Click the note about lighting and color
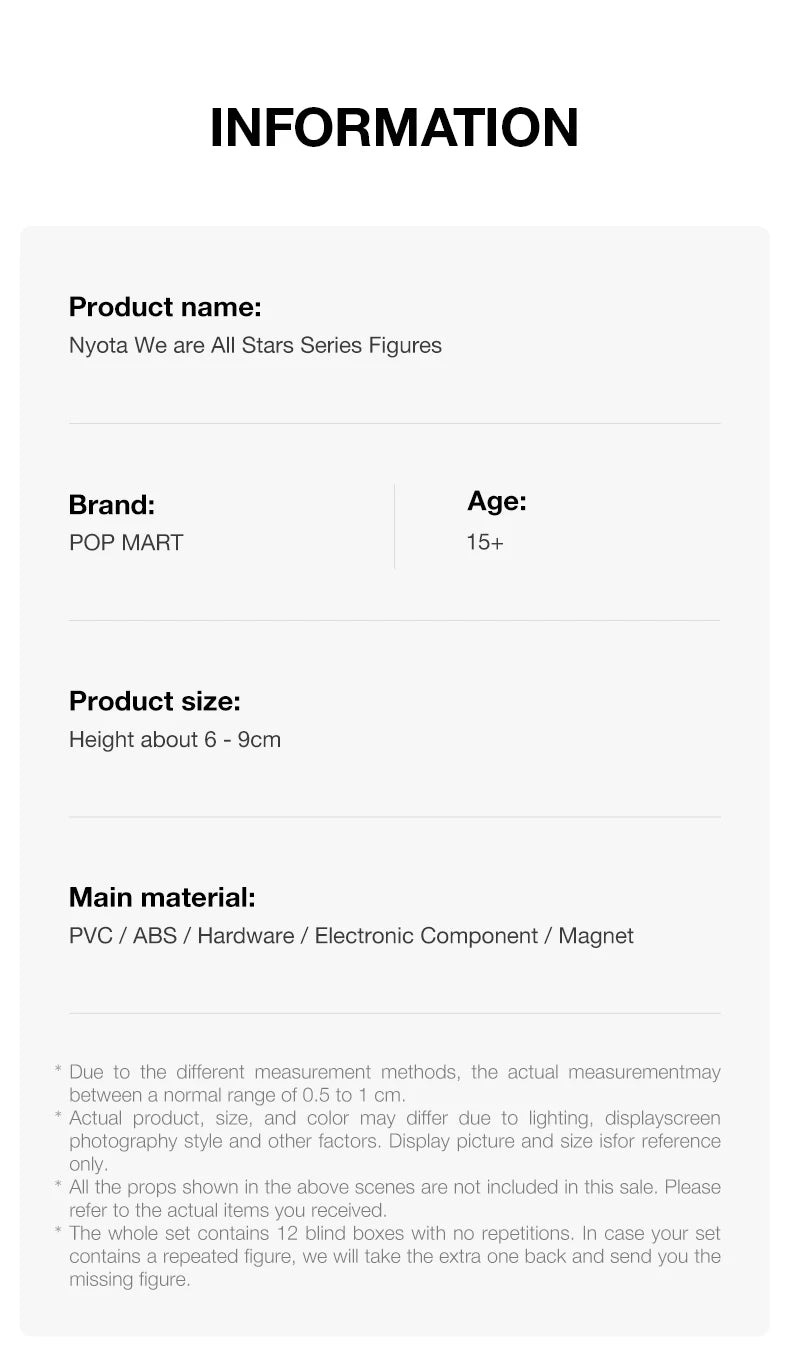 point(394,1141)
